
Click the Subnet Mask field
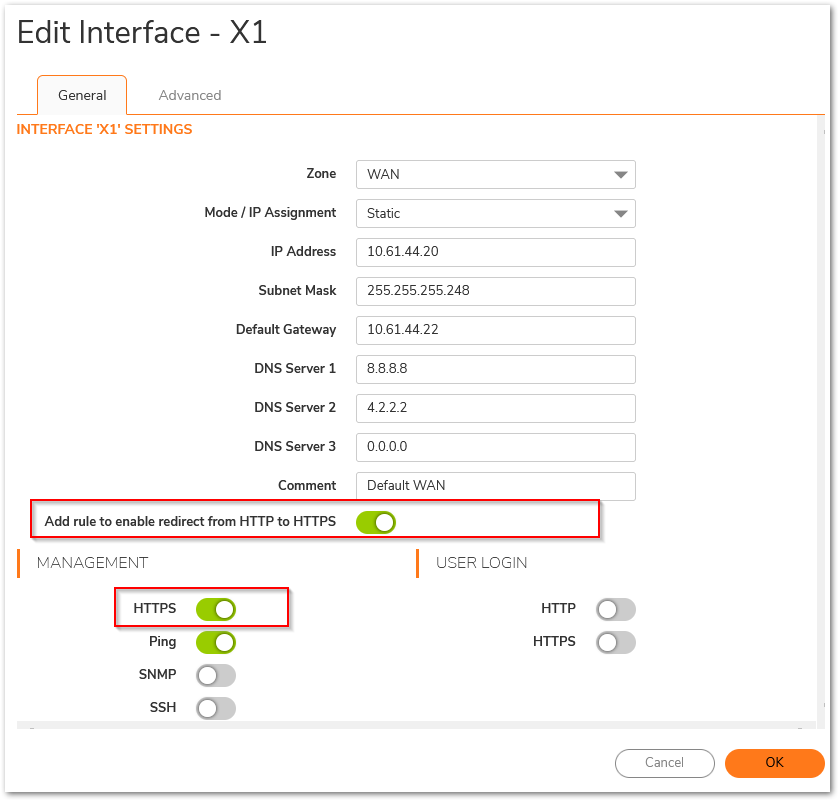[x=495, y=292]
